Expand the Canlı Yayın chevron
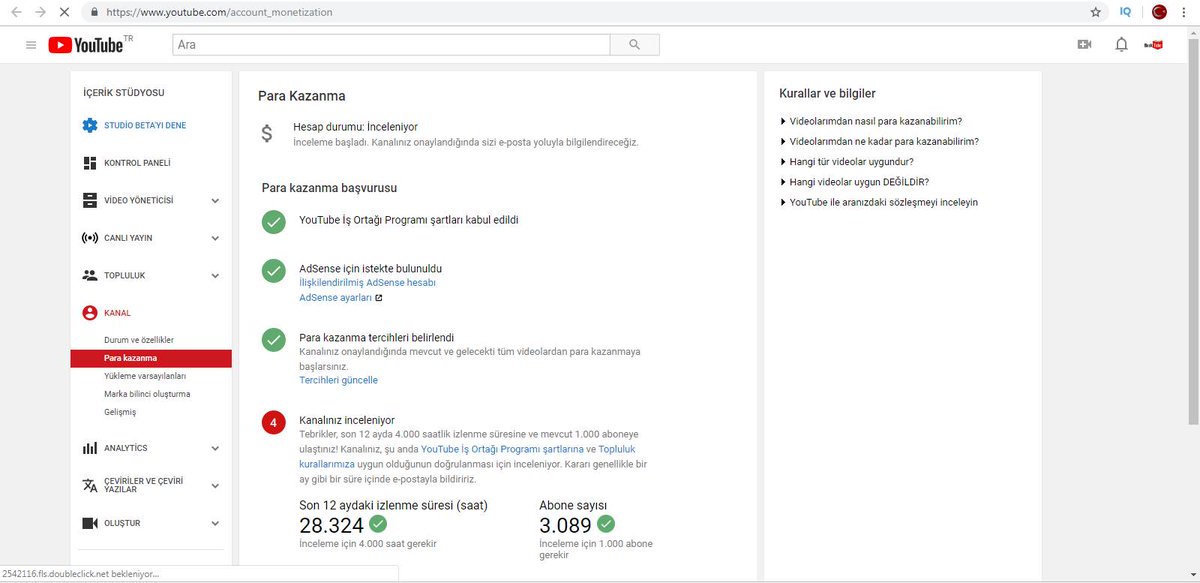This screenshot has height=583, width=1200. [215, 238]
